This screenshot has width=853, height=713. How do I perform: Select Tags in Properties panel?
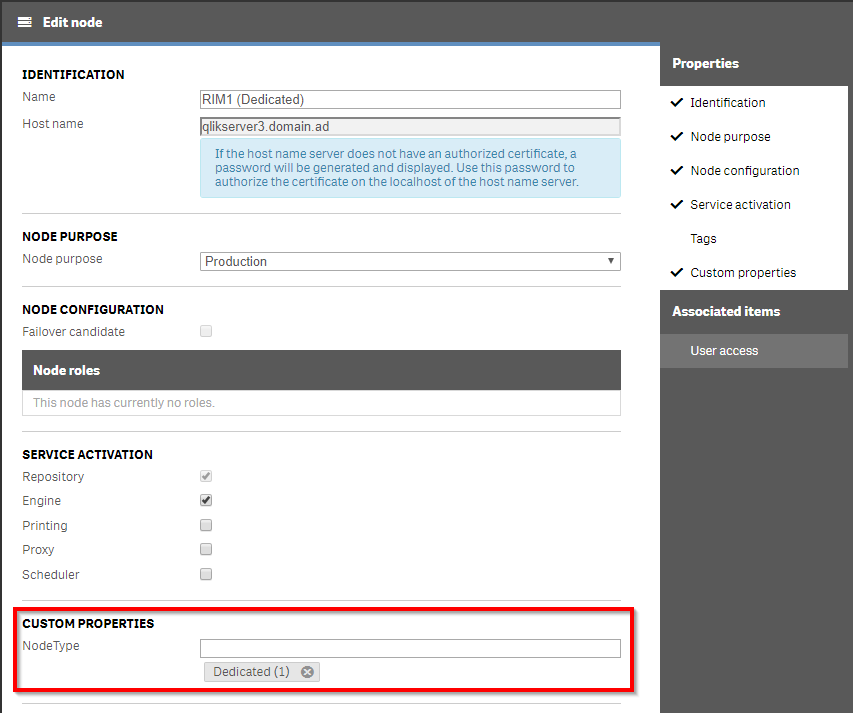click(703, 239)
